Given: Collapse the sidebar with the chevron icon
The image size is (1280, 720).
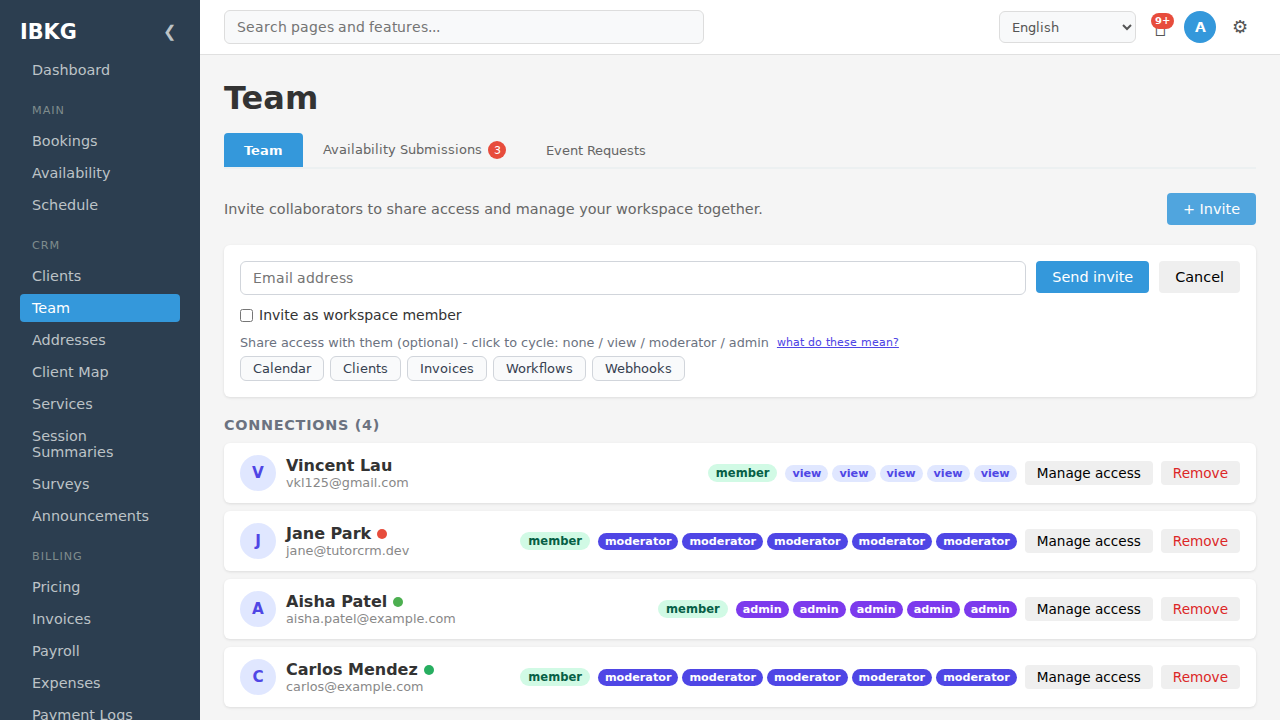Looking at the screenshot, I should 169,32.
